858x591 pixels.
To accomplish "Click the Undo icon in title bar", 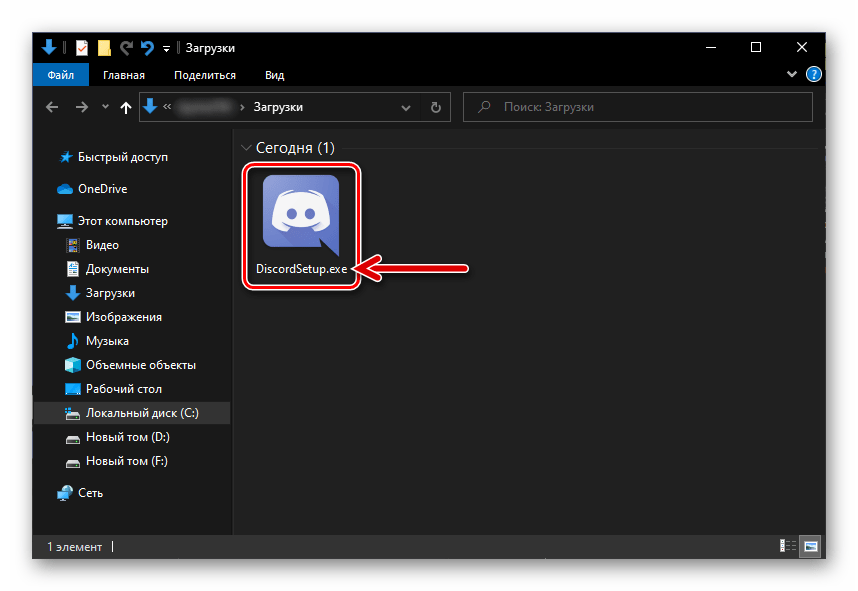I will (x=147, y=48).
